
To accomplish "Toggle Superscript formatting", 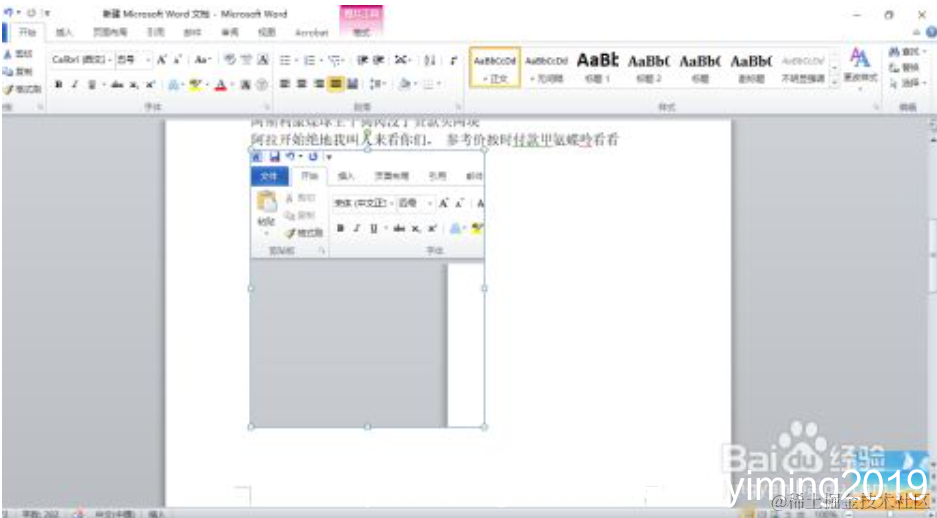I will coord(150,85).
